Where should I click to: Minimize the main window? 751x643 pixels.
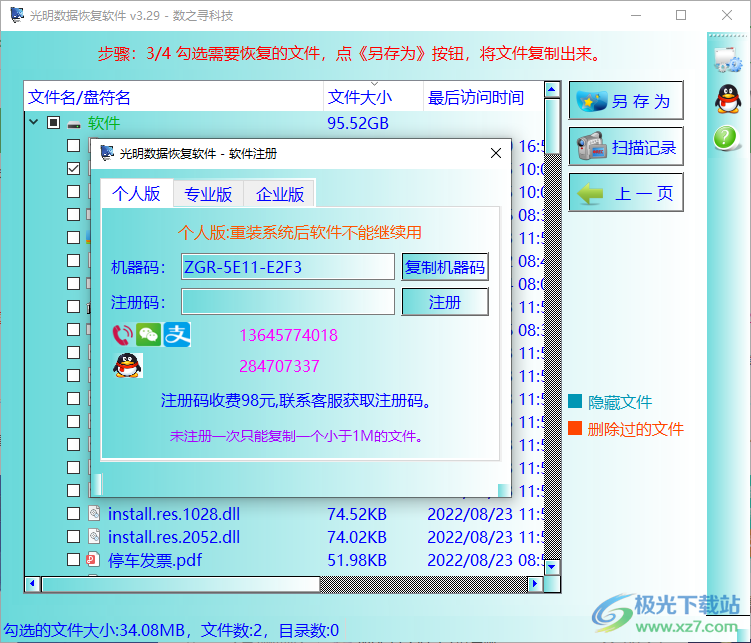pyautogui.click(x=636, y=15)
